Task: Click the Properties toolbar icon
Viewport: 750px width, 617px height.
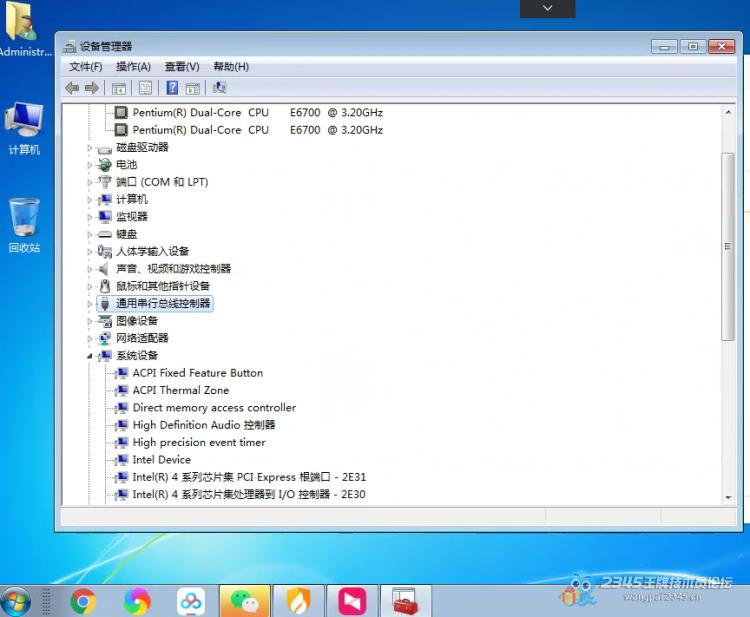Action: pos(145,88)
